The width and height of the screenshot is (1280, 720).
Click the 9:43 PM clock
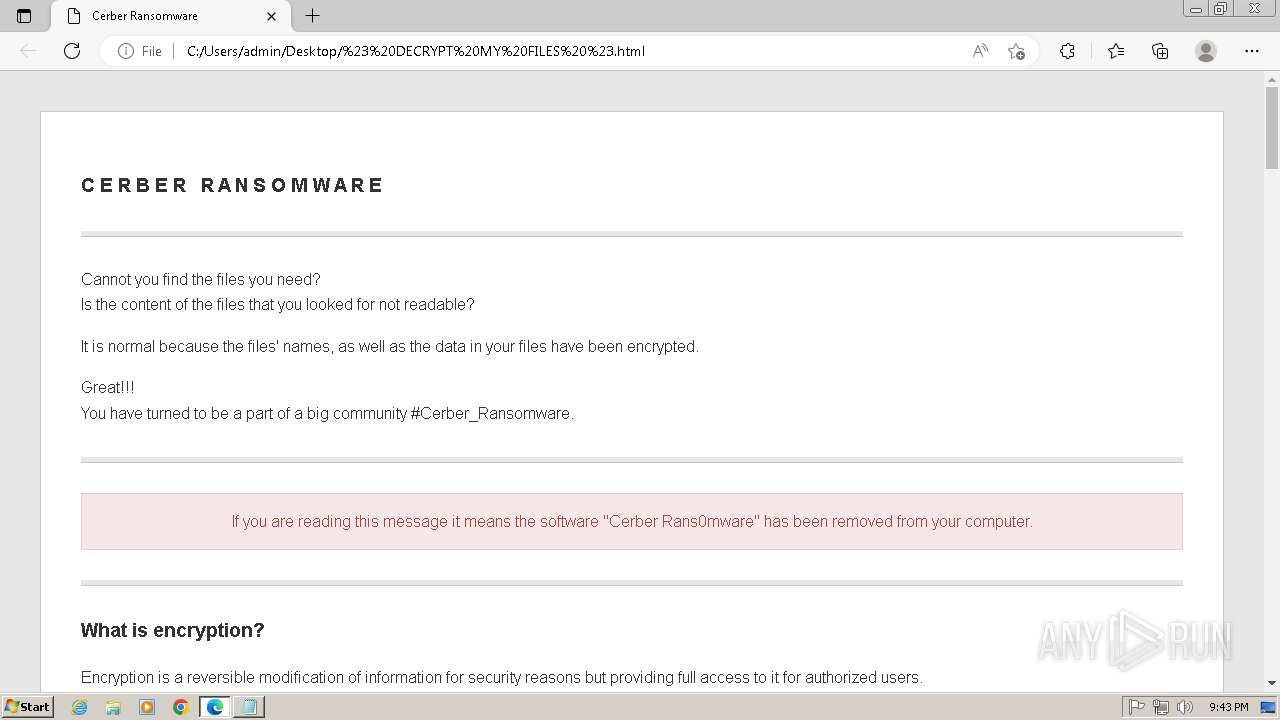click(x=1228, y=707)
